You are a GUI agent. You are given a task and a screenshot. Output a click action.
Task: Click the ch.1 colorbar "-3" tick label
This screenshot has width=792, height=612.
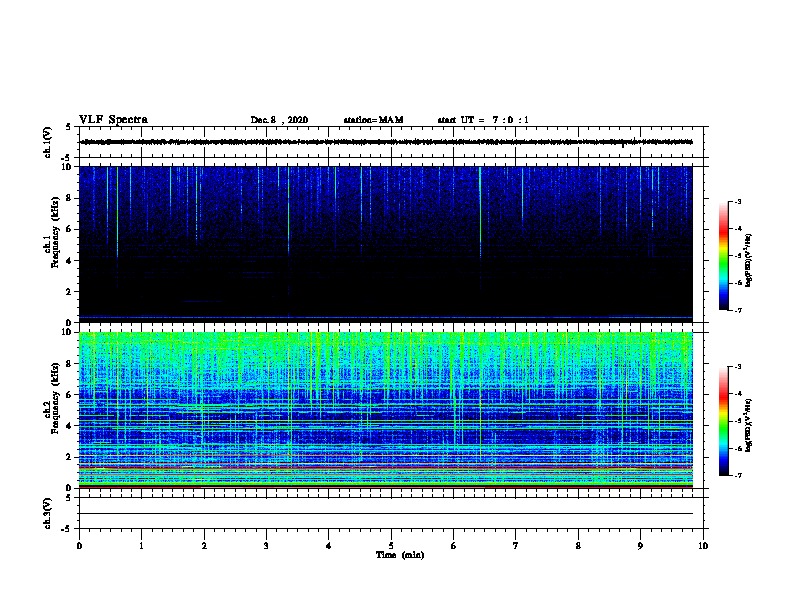click(737, 202)
